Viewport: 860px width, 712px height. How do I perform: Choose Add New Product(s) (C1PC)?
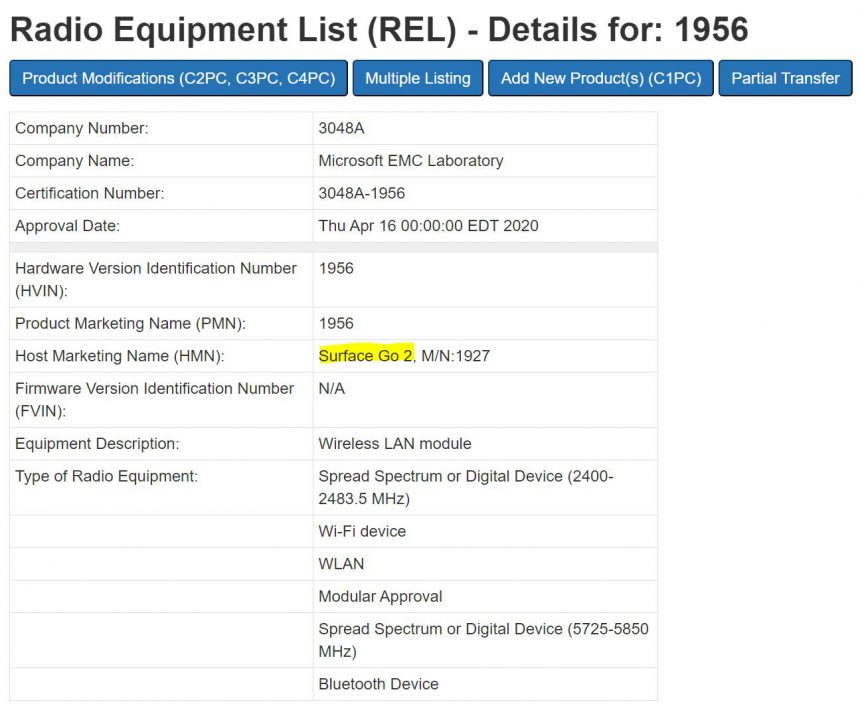(x=601, y=78)
